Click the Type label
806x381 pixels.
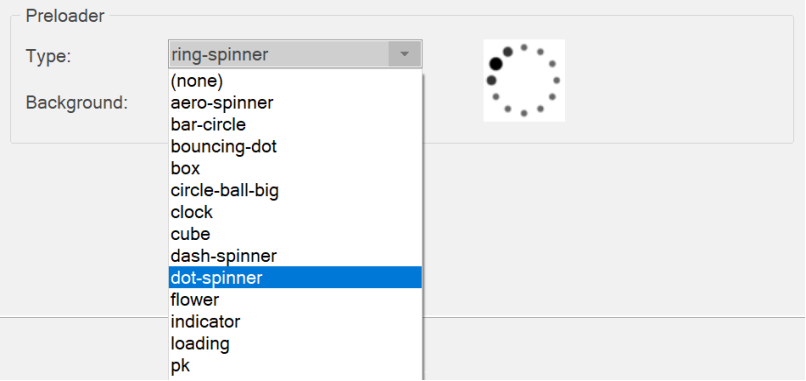point(48,56)
